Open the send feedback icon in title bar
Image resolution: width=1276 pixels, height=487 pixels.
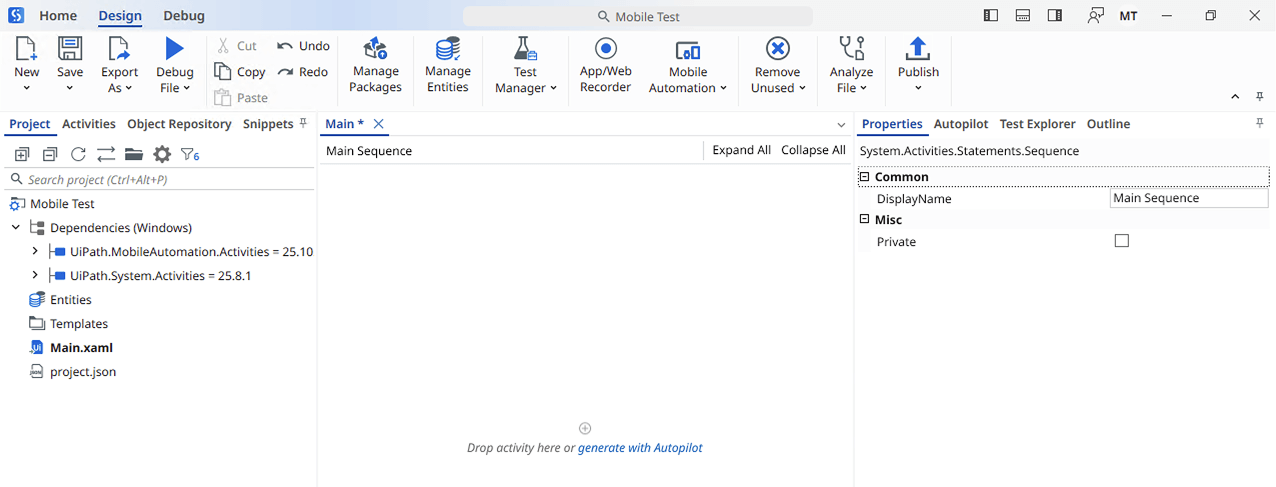[x=1097, y=16]
